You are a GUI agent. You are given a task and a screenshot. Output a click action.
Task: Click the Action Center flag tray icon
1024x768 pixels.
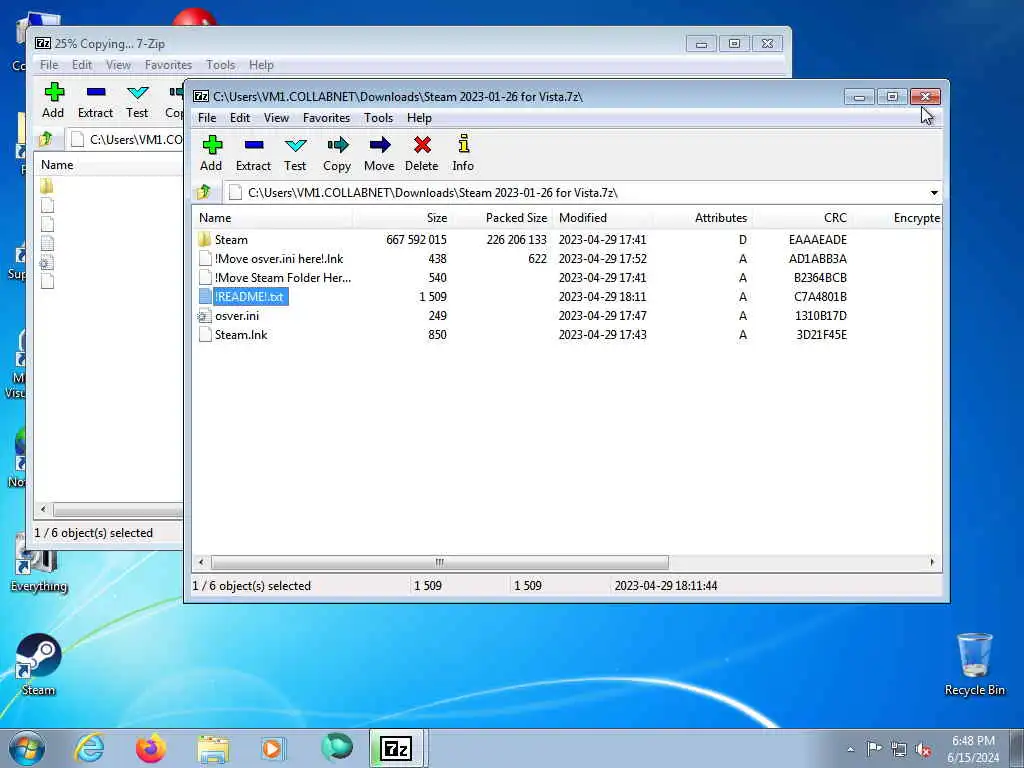click(873, 748)
